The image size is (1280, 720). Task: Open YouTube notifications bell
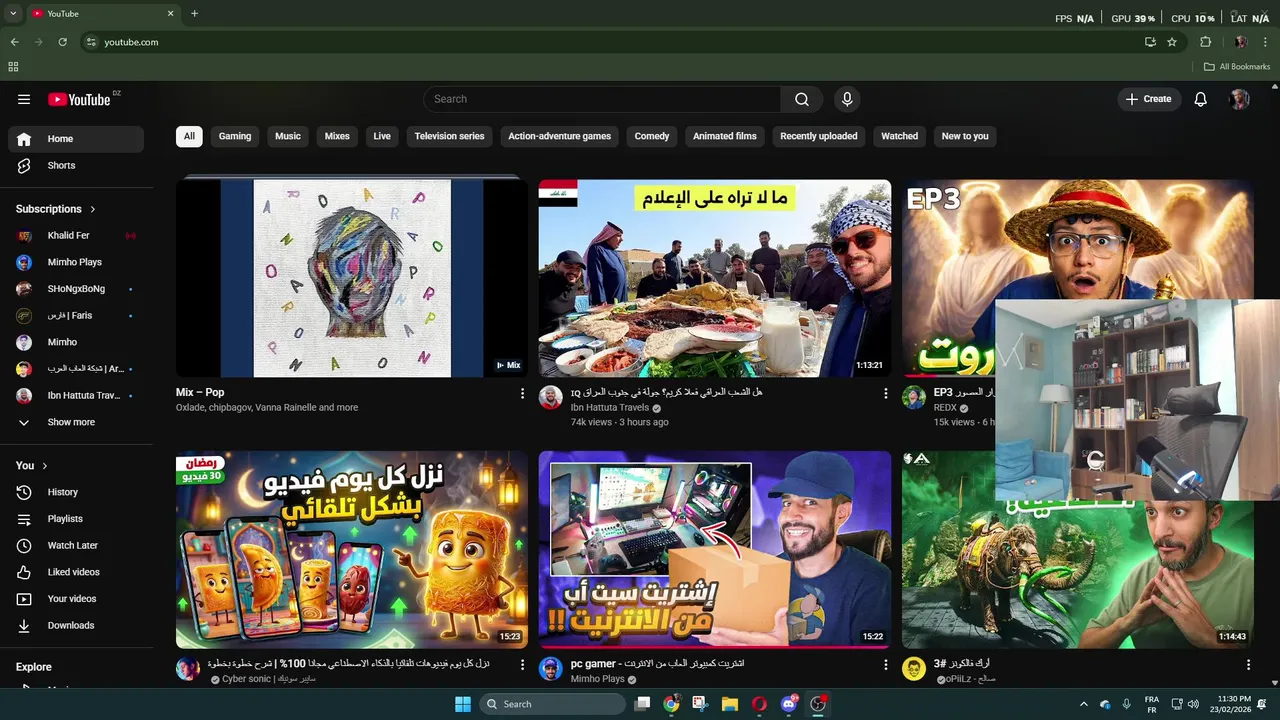click(1200, 99)
